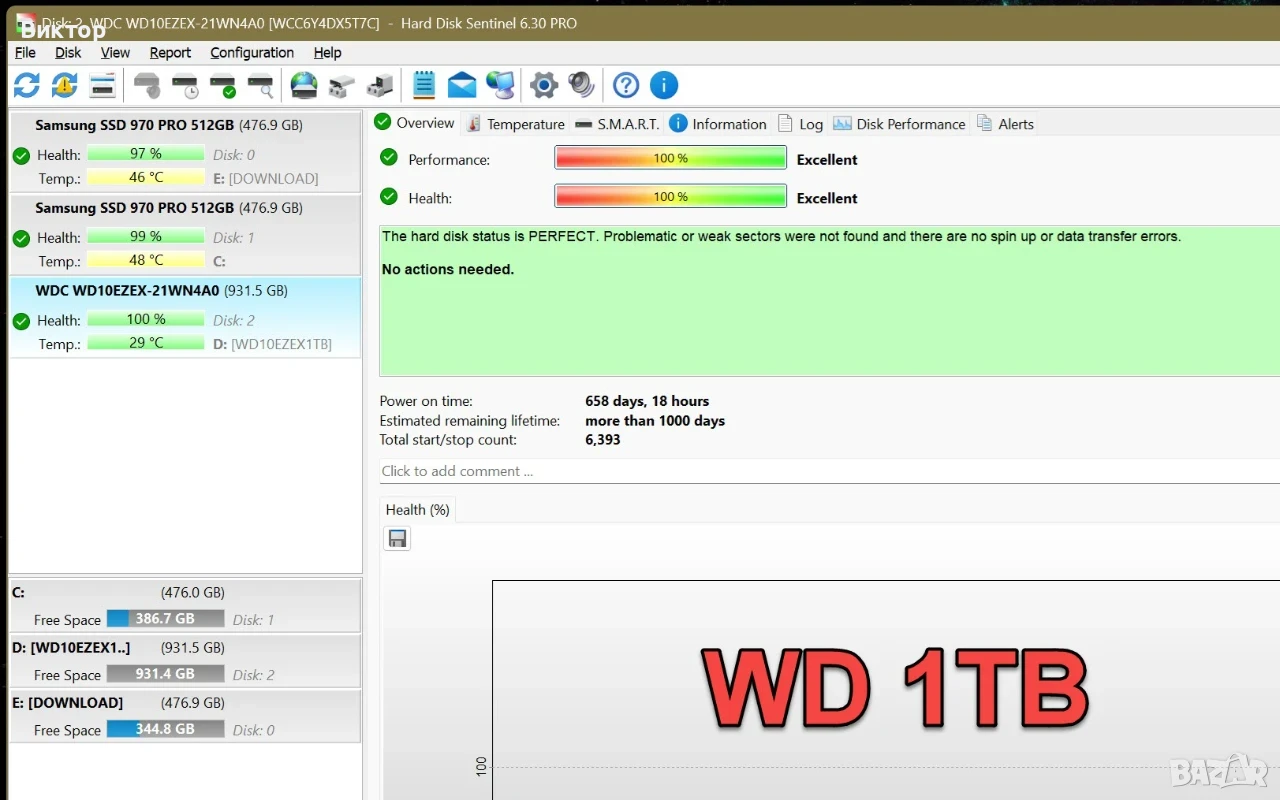Switch to the Temperature tab
The width and height of the screenshot is (1280, 800).
coord(515,124)
